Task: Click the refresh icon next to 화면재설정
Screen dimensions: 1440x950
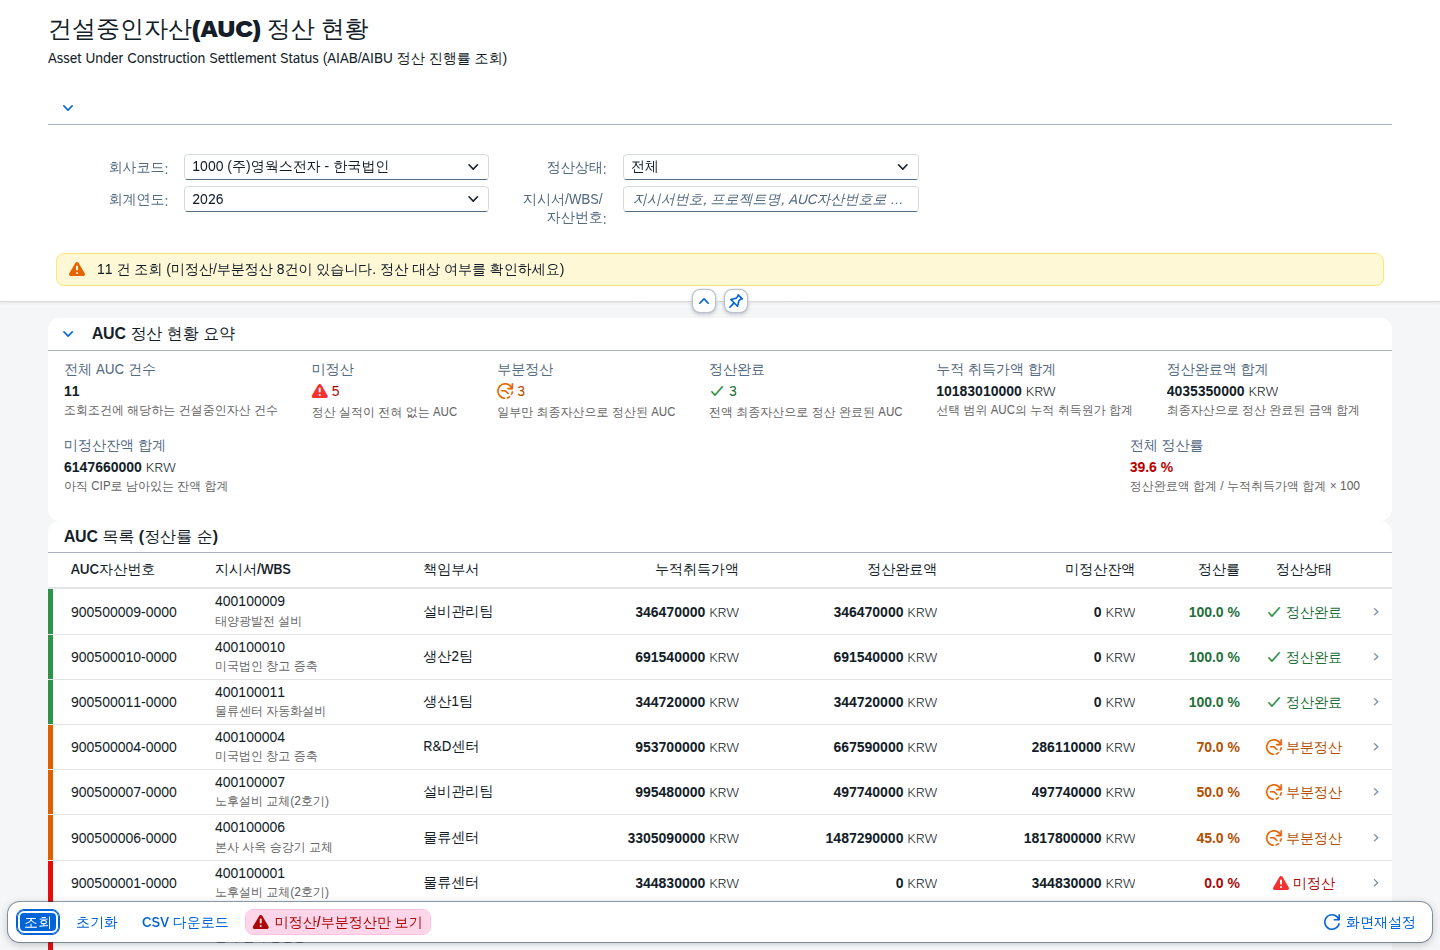Action: tap(1332, 922)
